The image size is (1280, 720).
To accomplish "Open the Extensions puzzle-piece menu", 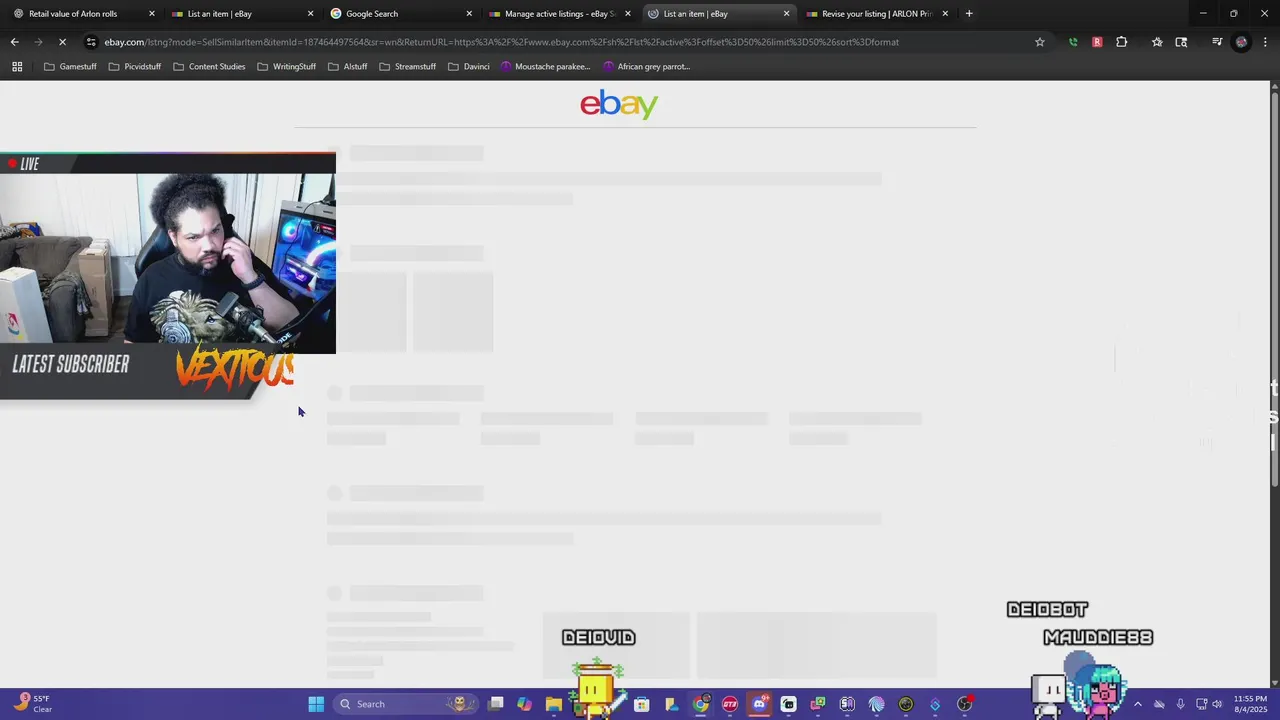I will tap(1121, 42).
